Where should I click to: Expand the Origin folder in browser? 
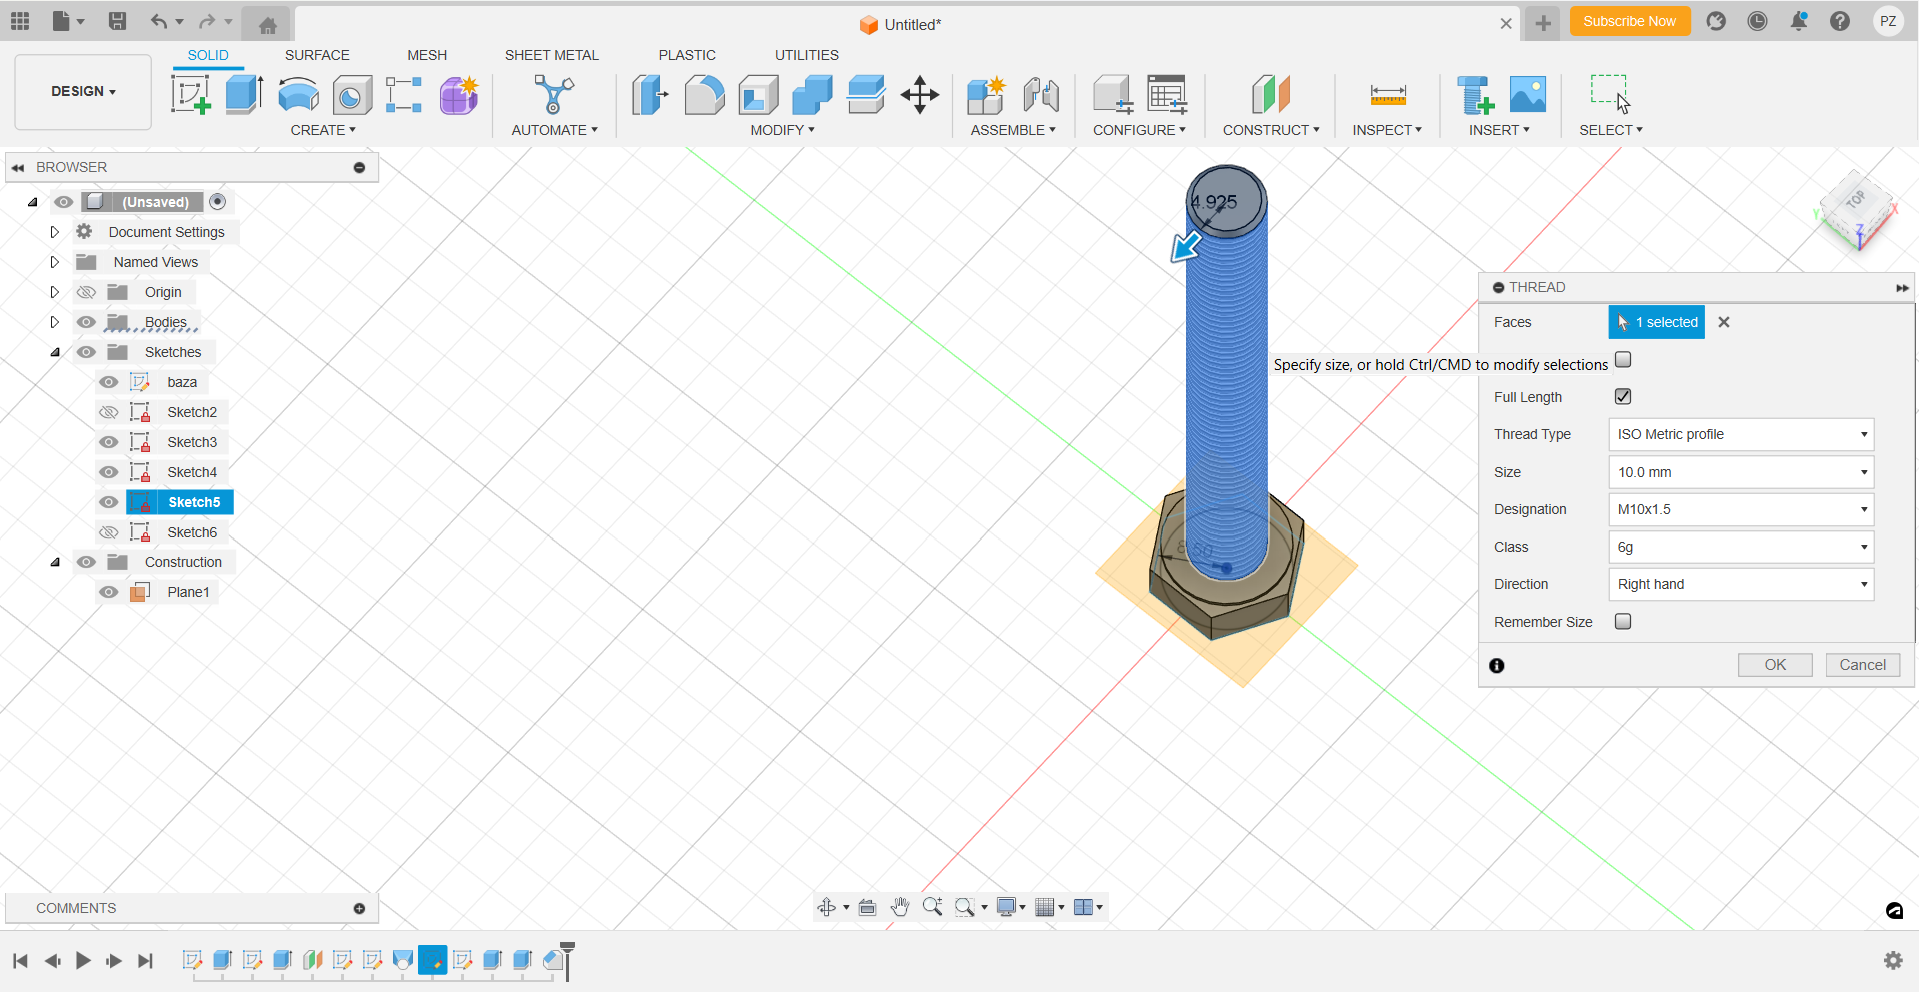click(x=55, y=292)
